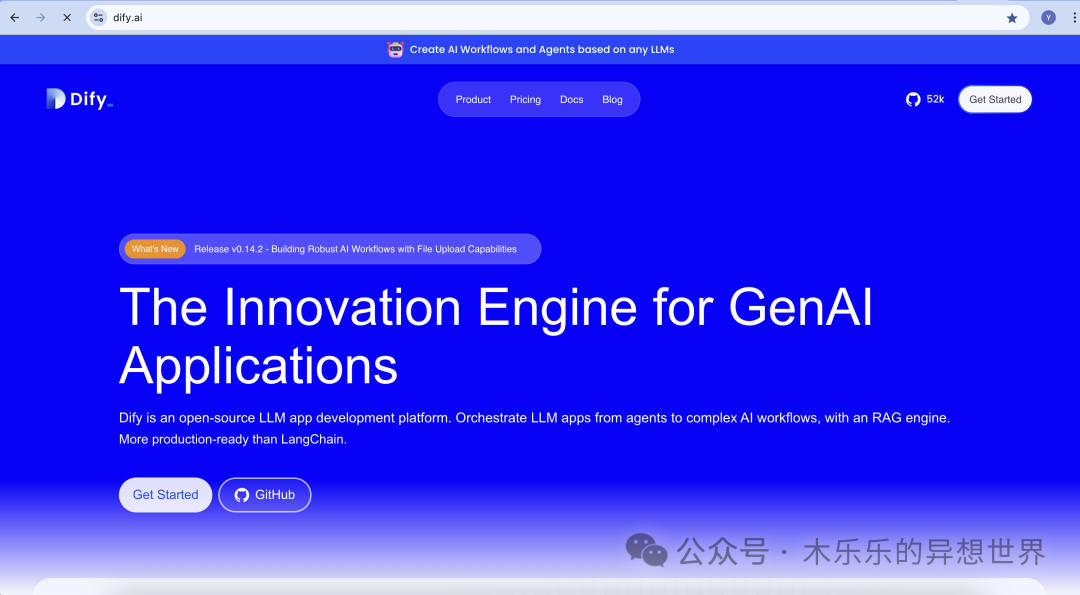The height and width of the screenshot is (595, 1080).
Task: Open Chrome's three-dot menu
Action: (x=1074, y=18)
